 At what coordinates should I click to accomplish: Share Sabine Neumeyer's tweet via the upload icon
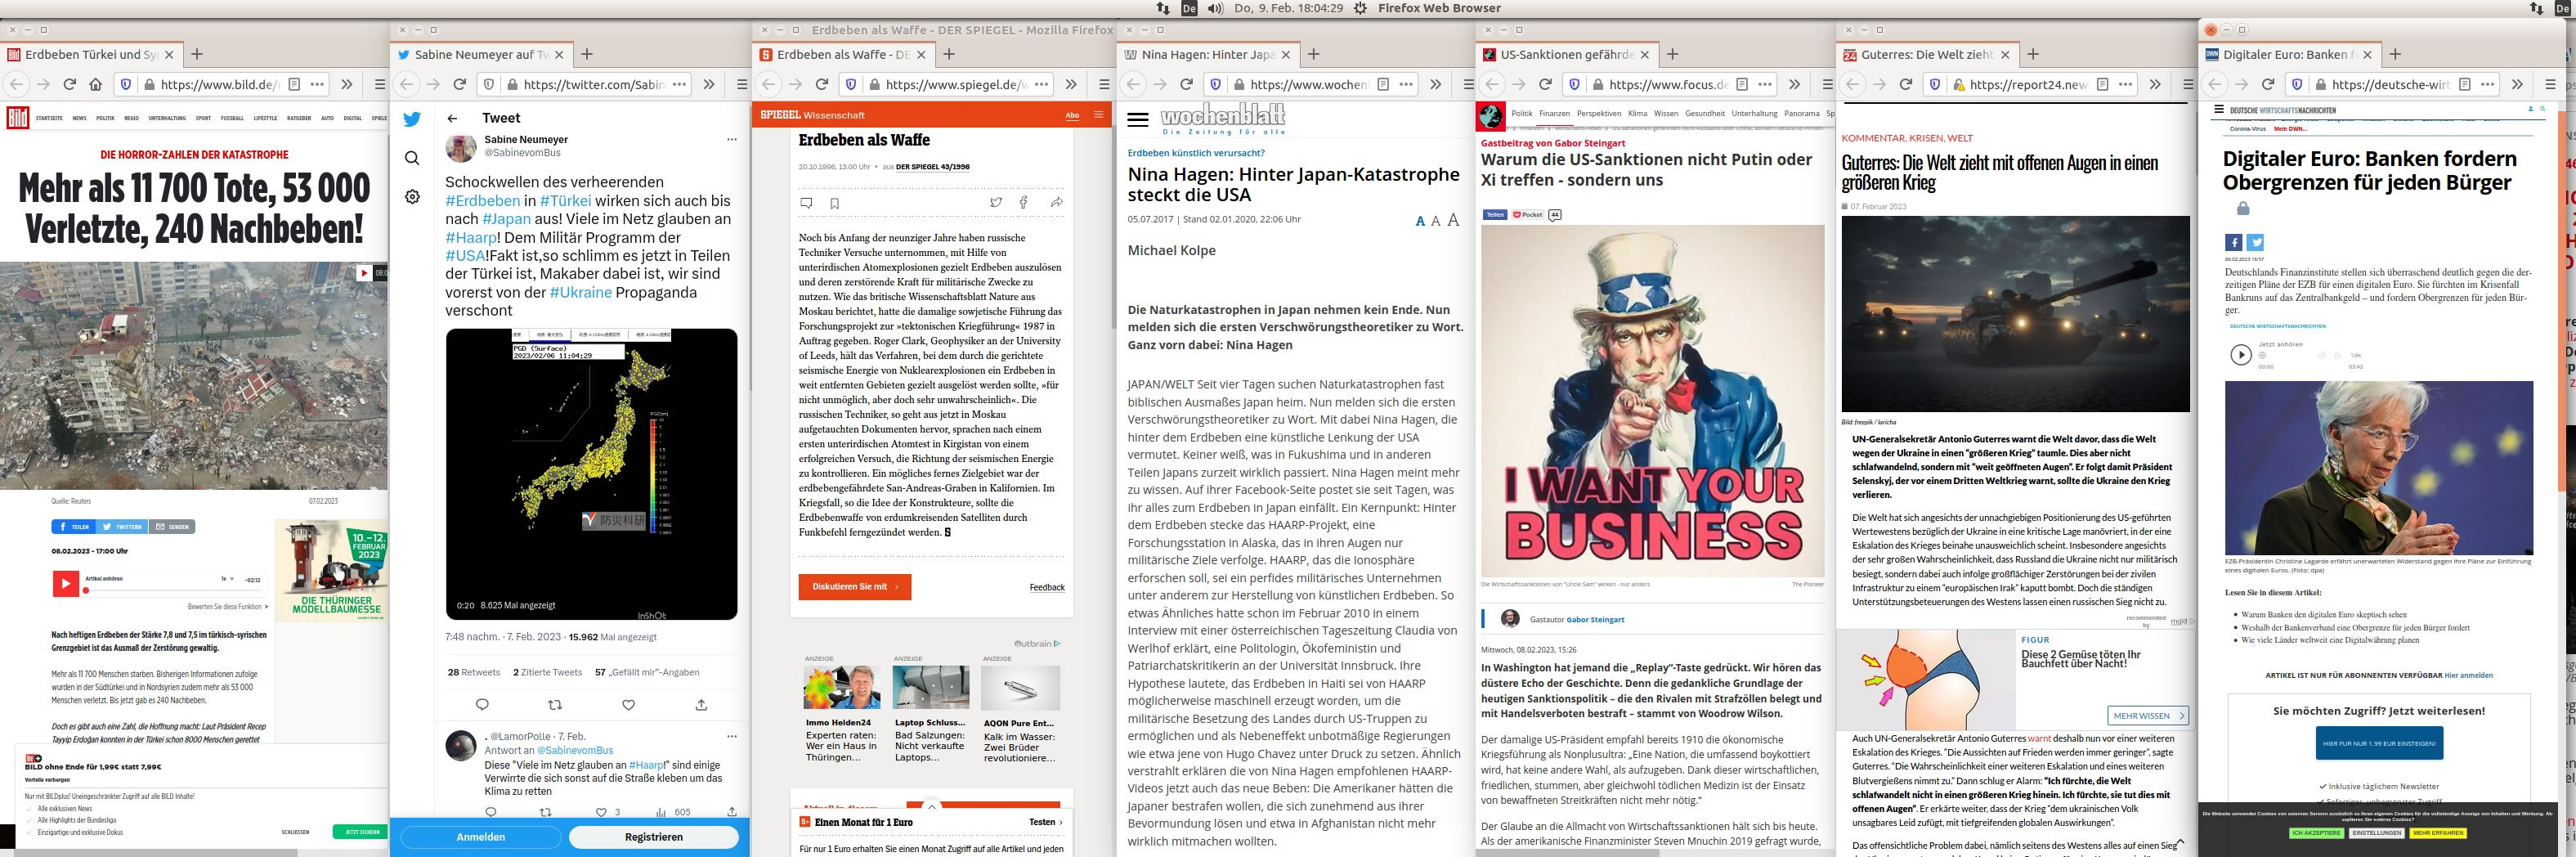tap(701, 705)
